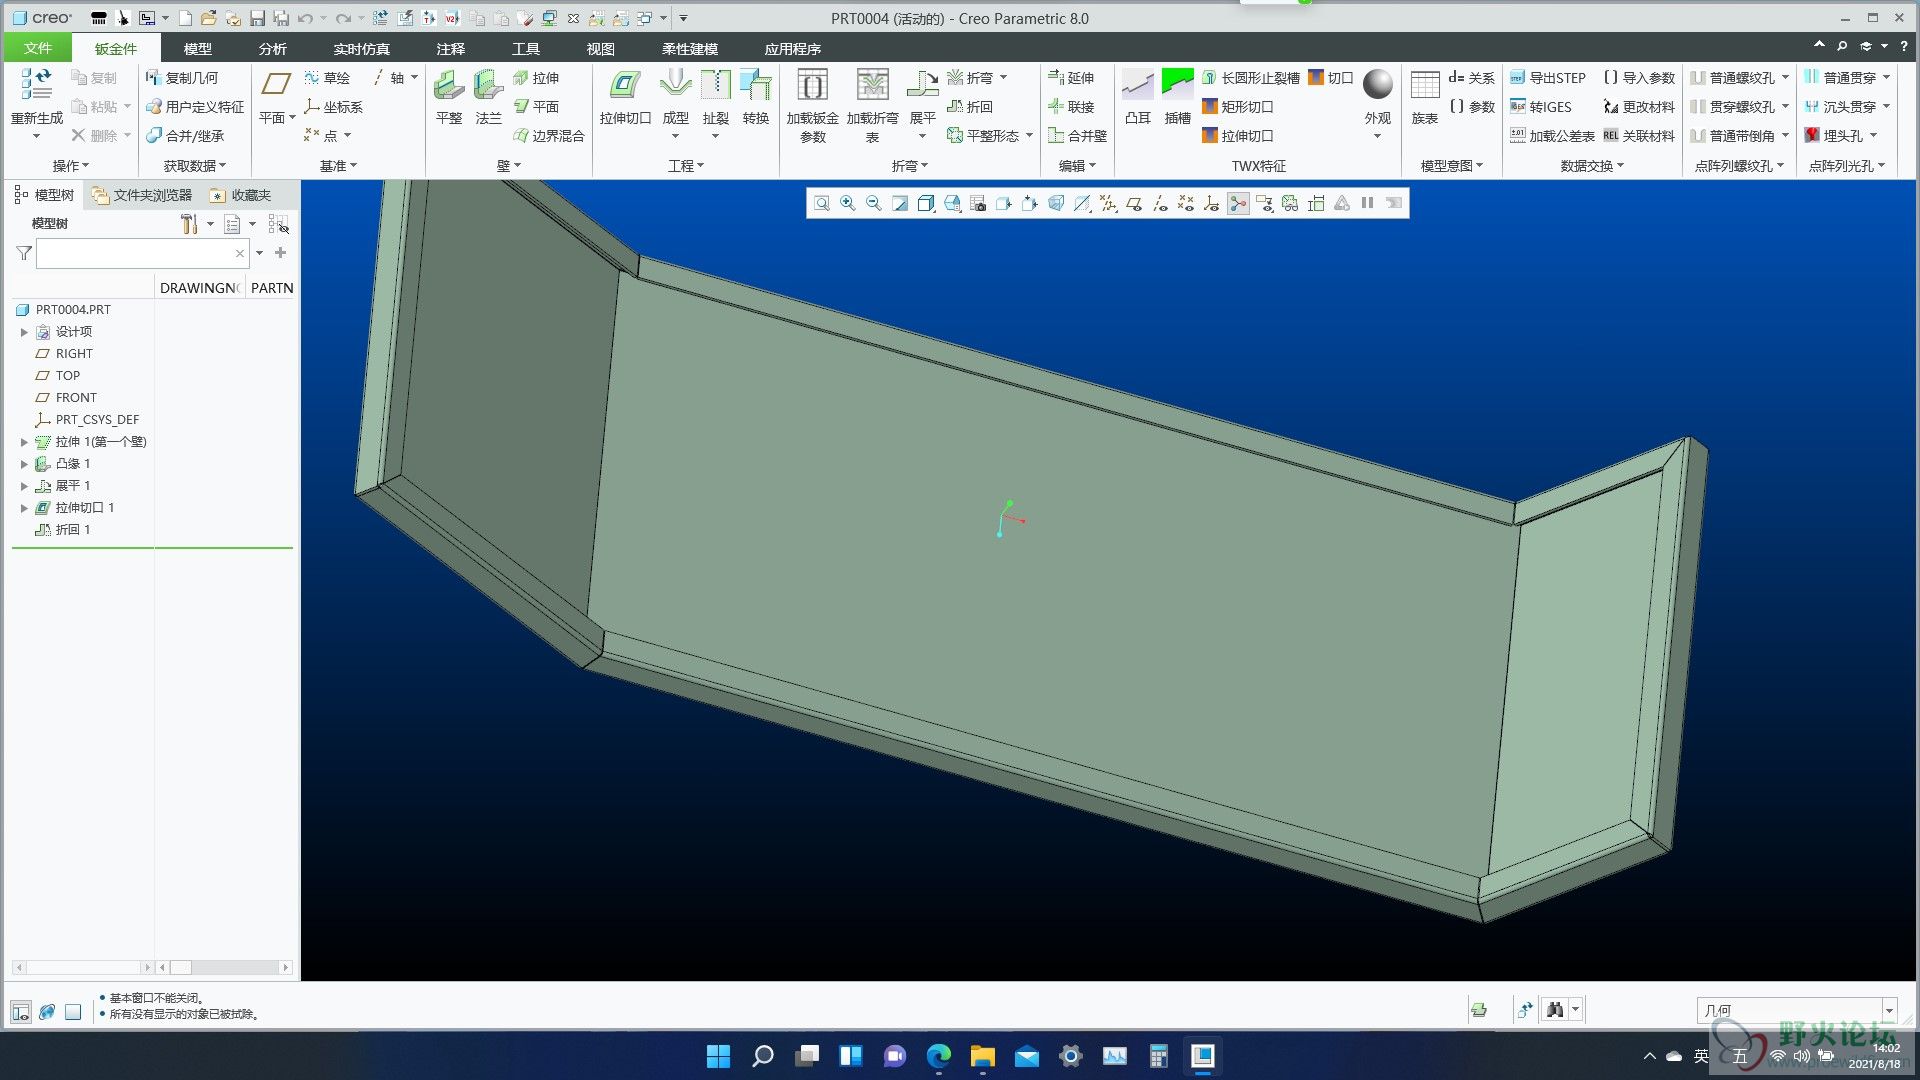Switch to the 柔性建模 ribbon tab
Viewport: 1920px width, 1080px height.
coord(690,48)
